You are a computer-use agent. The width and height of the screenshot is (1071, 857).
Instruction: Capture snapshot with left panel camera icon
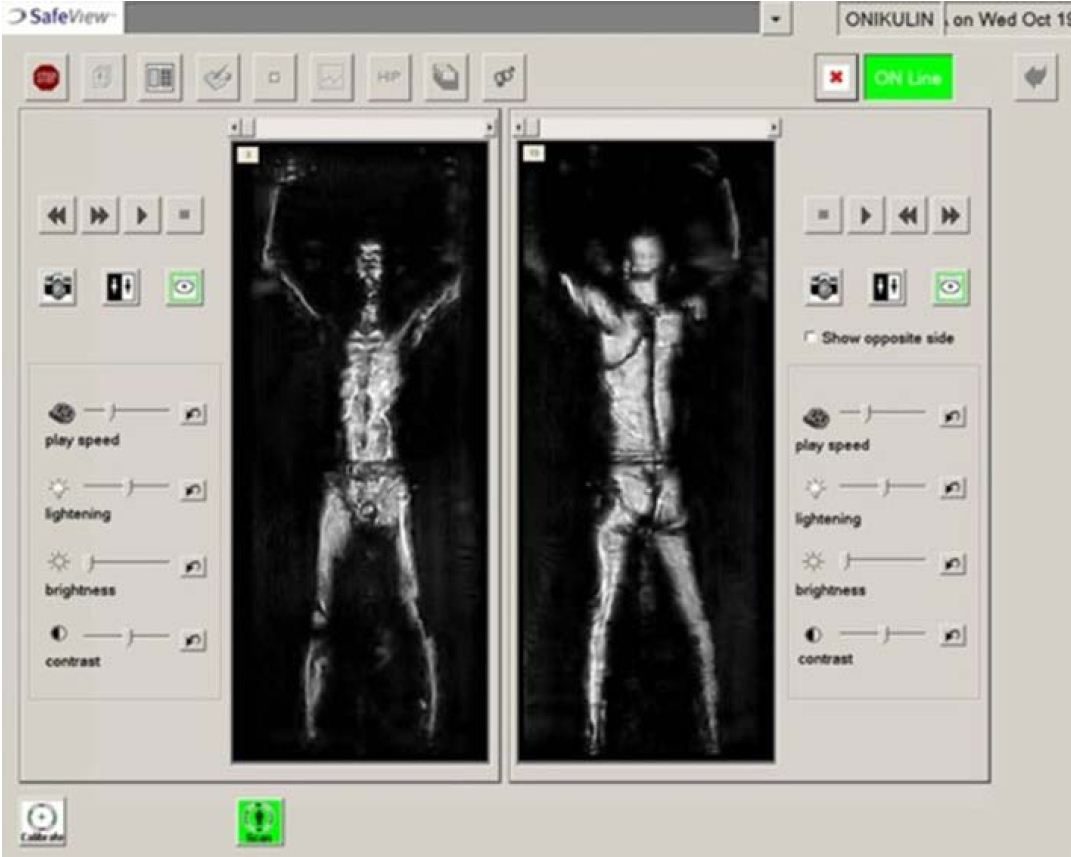pos(58,287)
